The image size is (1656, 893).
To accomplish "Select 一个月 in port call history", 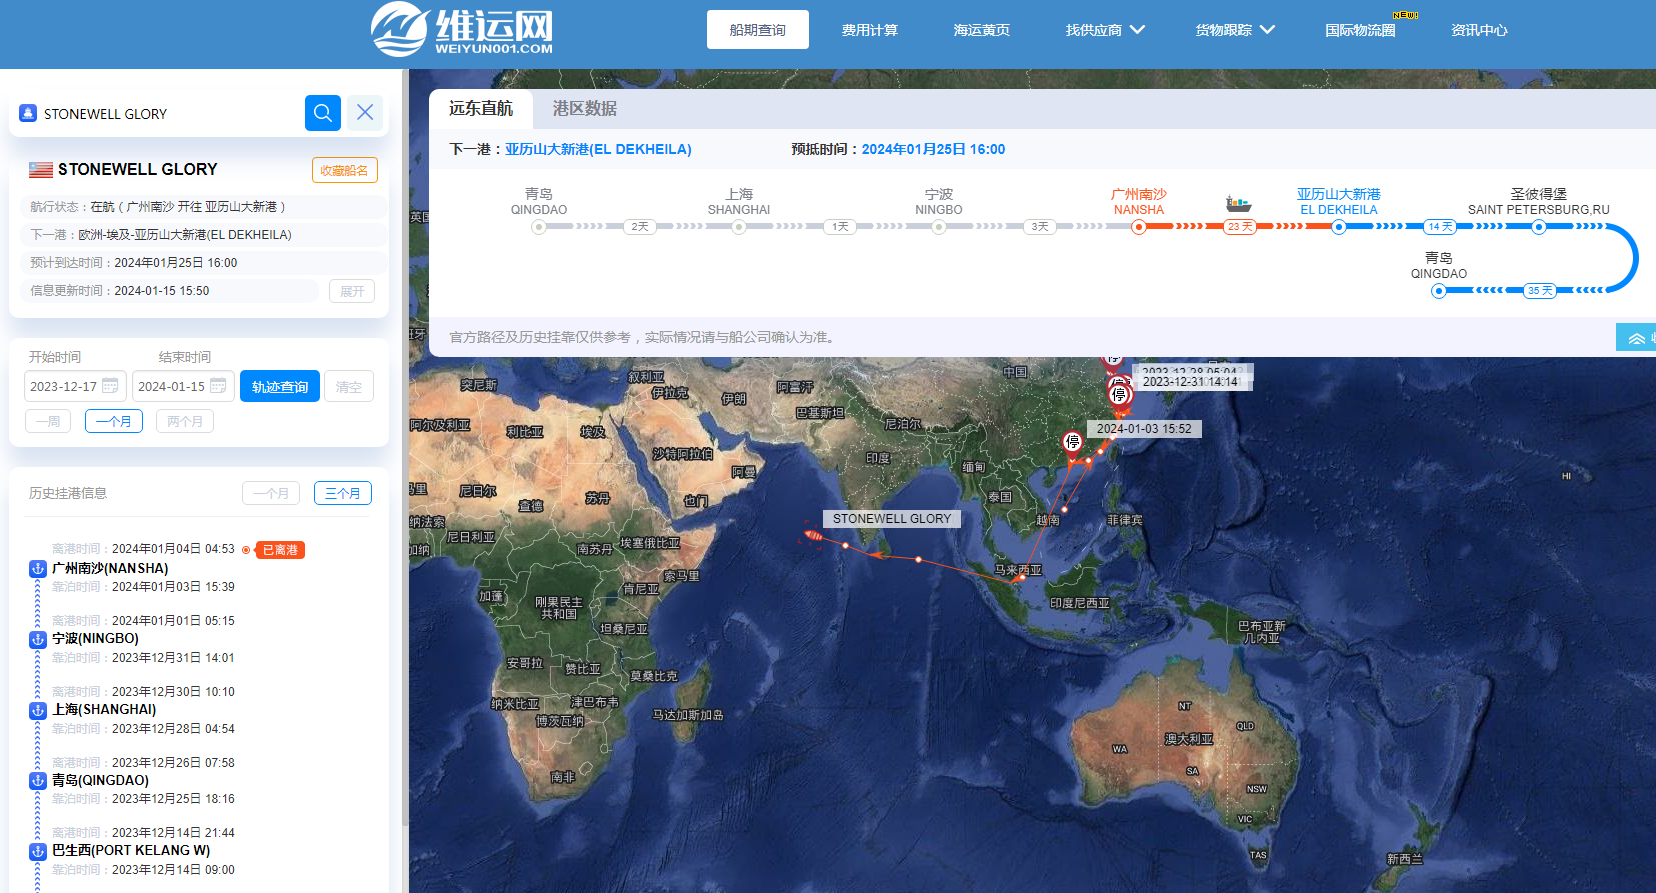I will pyautogui.click(x=271, y=493).
